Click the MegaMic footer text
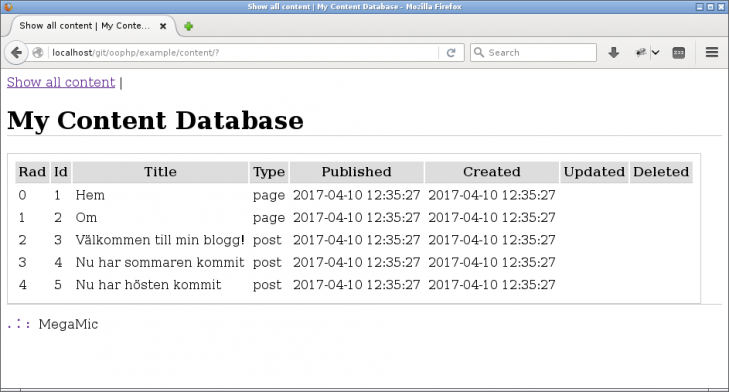Image resolution: width=729 pixels, height=392 pixels. pyautogui.click(x=68, y=324)
